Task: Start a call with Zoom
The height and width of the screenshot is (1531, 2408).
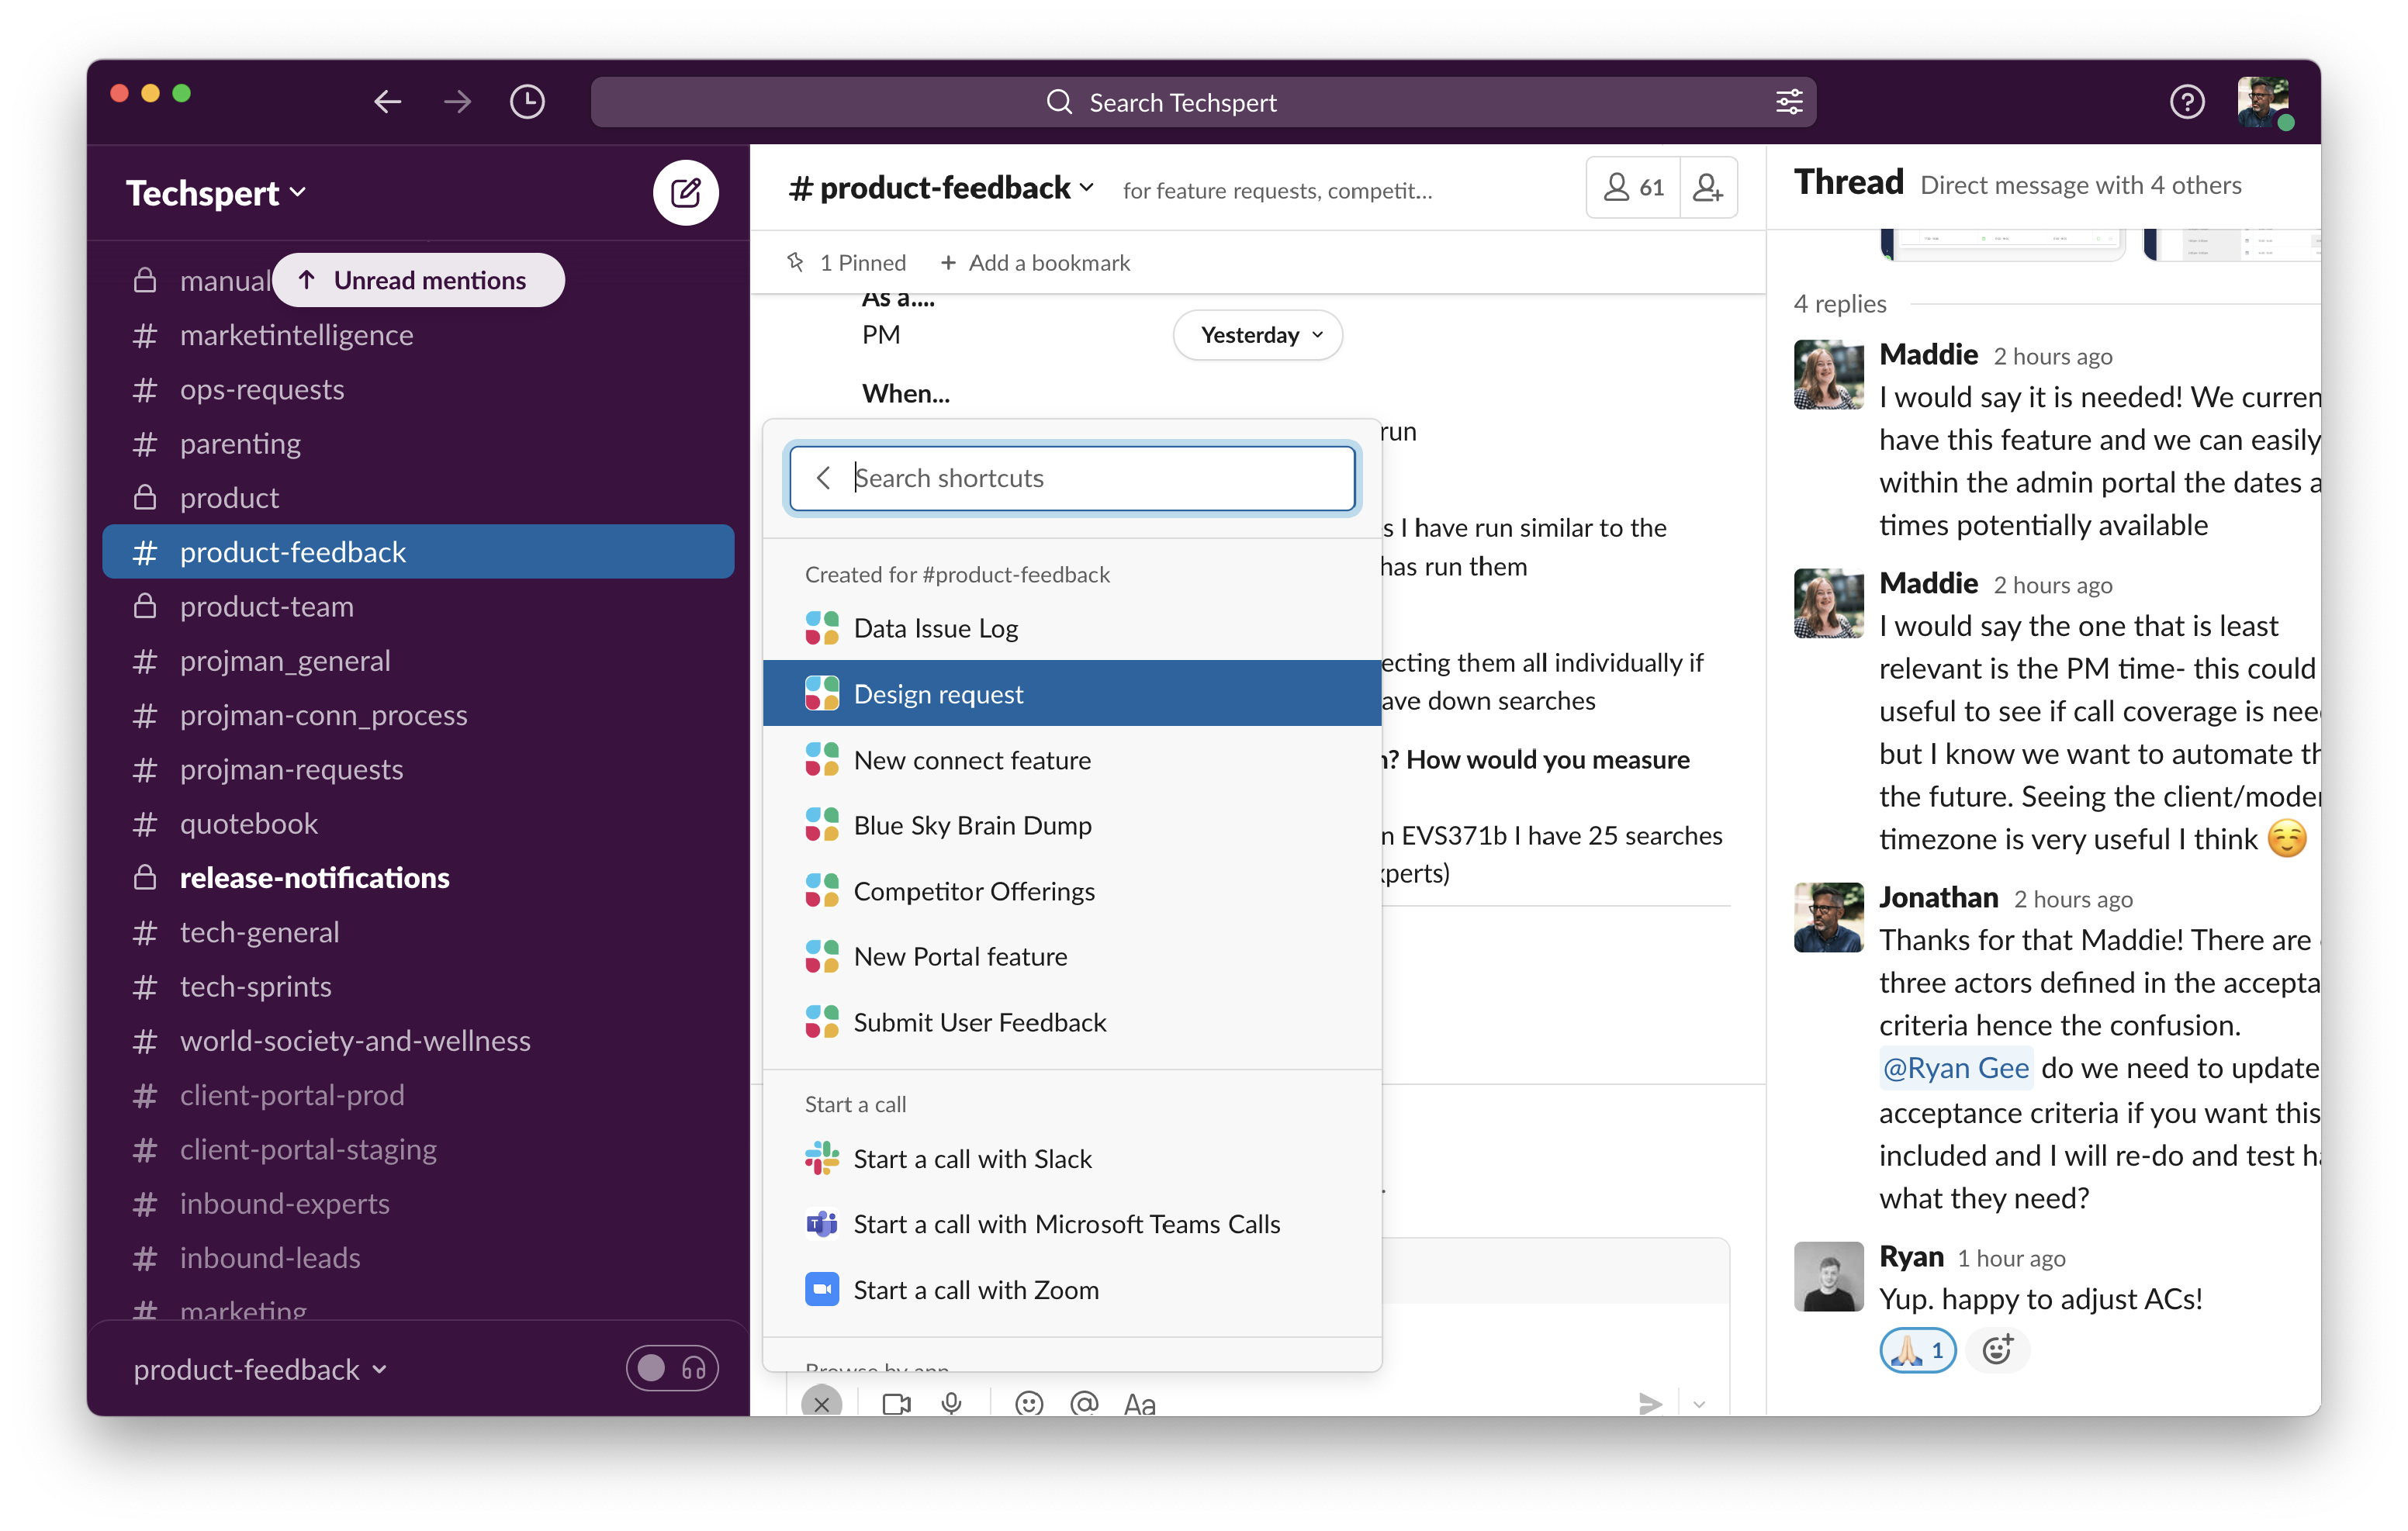Action: tap(1072, 1290)
